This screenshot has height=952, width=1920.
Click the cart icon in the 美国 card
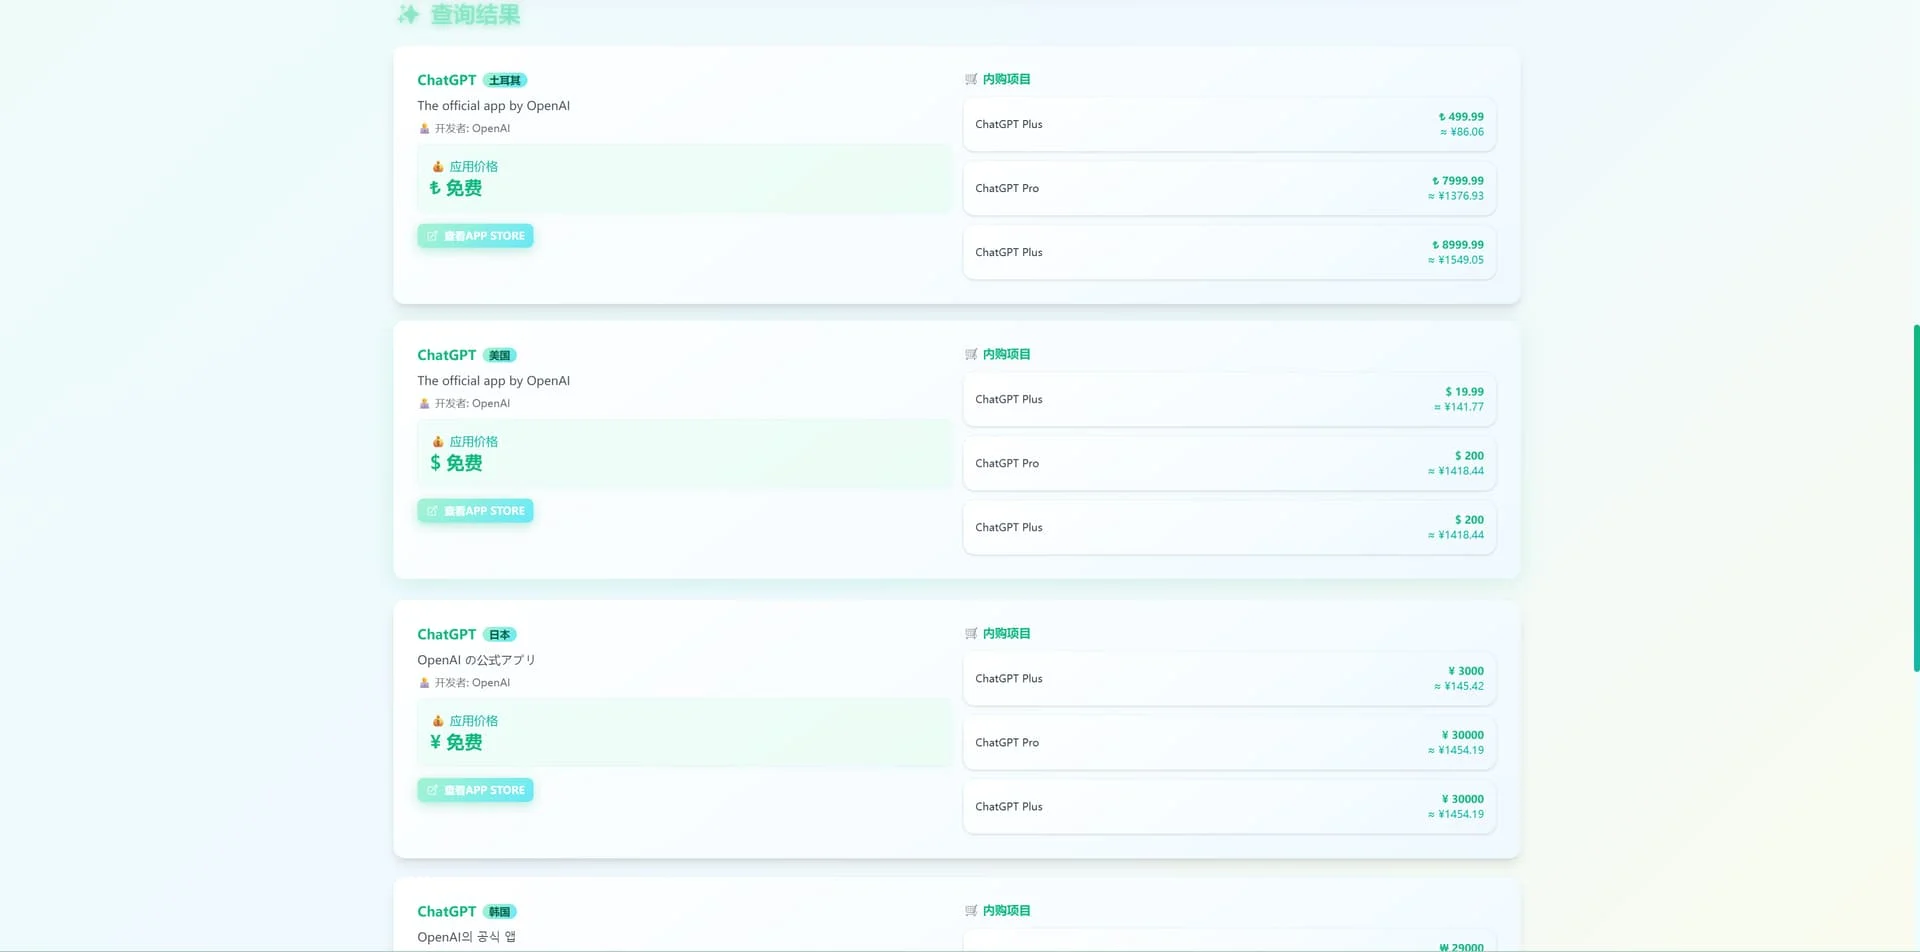971,354
